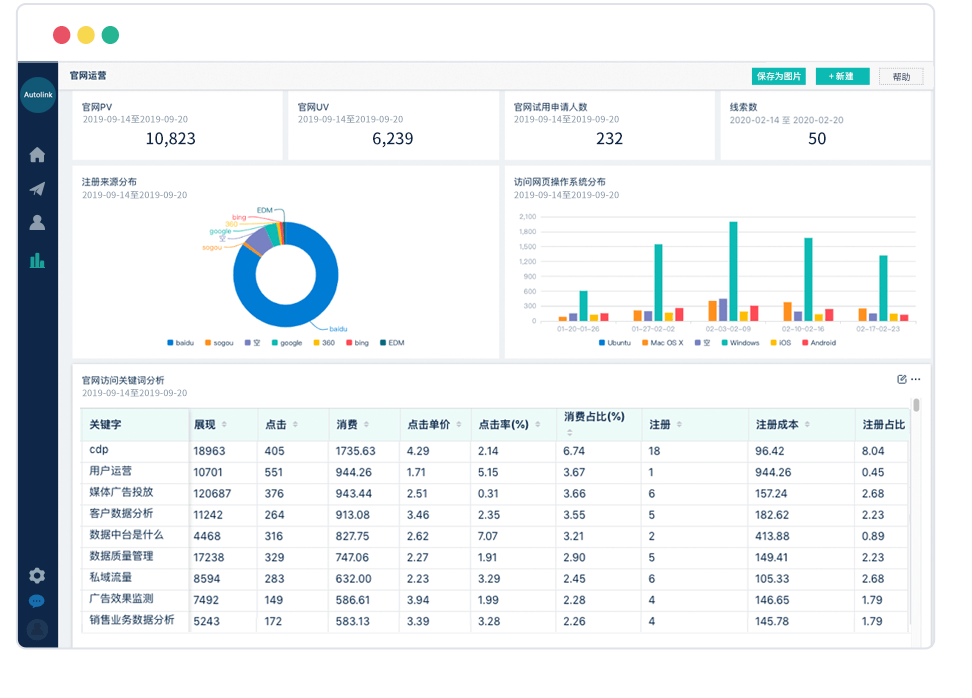This screenshot has width=972, height=698.
Task: Click edit icon on keyword analysis panel
Action: tap(901, 379)
